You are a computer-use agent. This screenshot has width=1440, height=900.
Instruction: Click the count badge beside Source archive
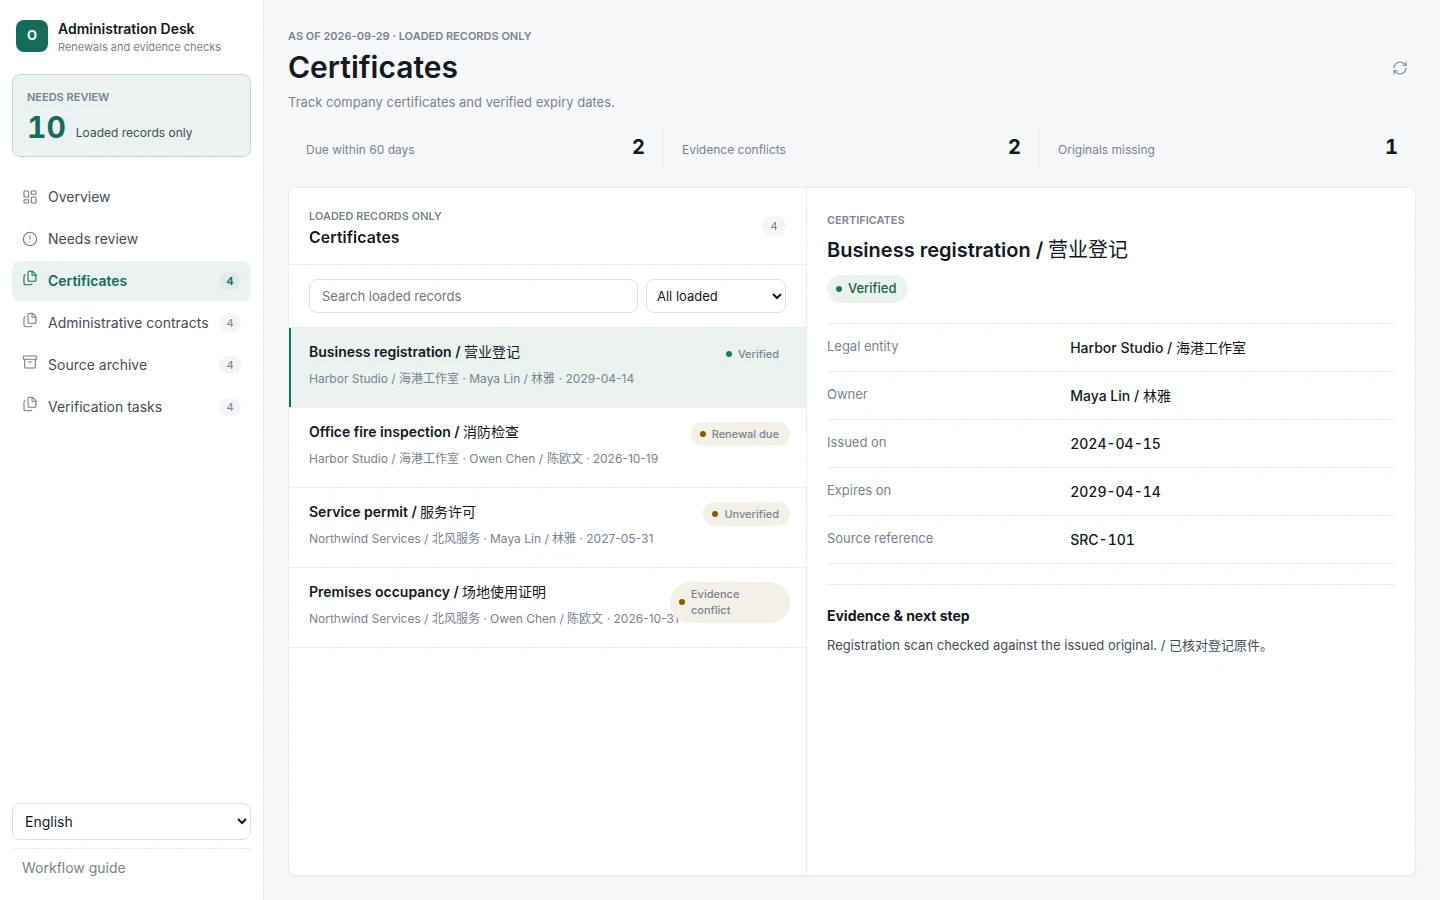pos(230,365)
